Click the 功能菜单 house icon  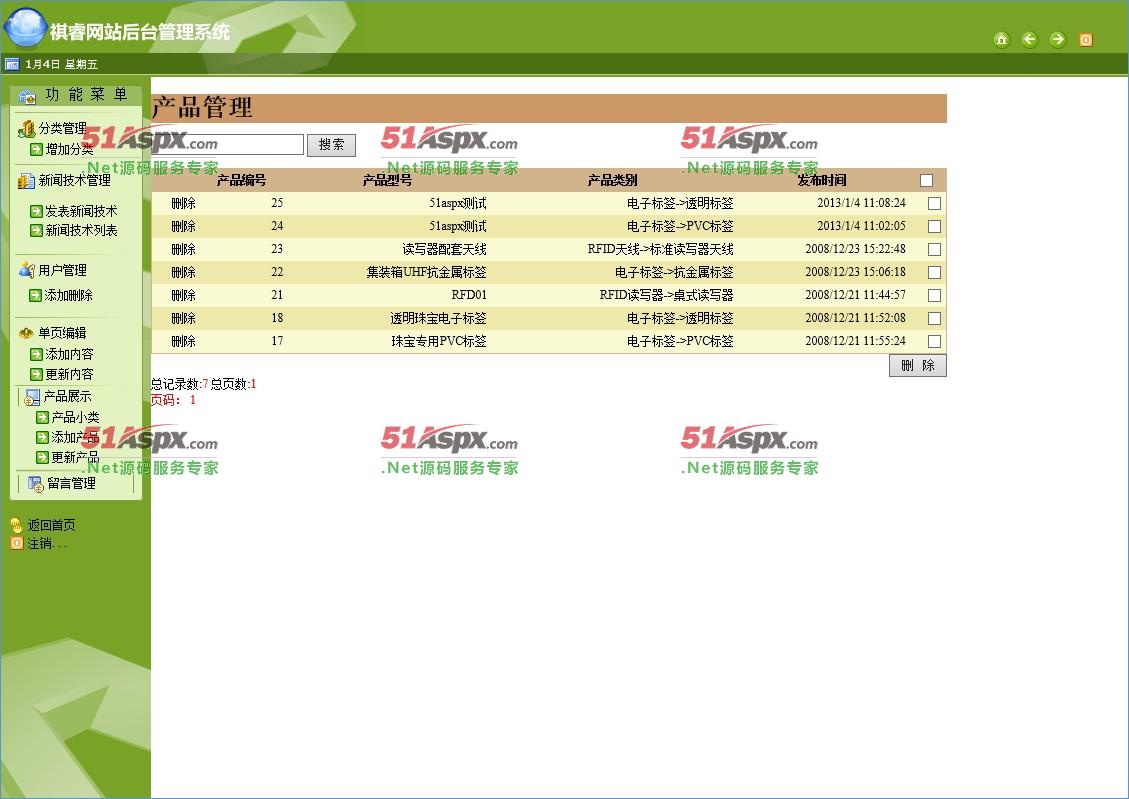pos(27,96)
